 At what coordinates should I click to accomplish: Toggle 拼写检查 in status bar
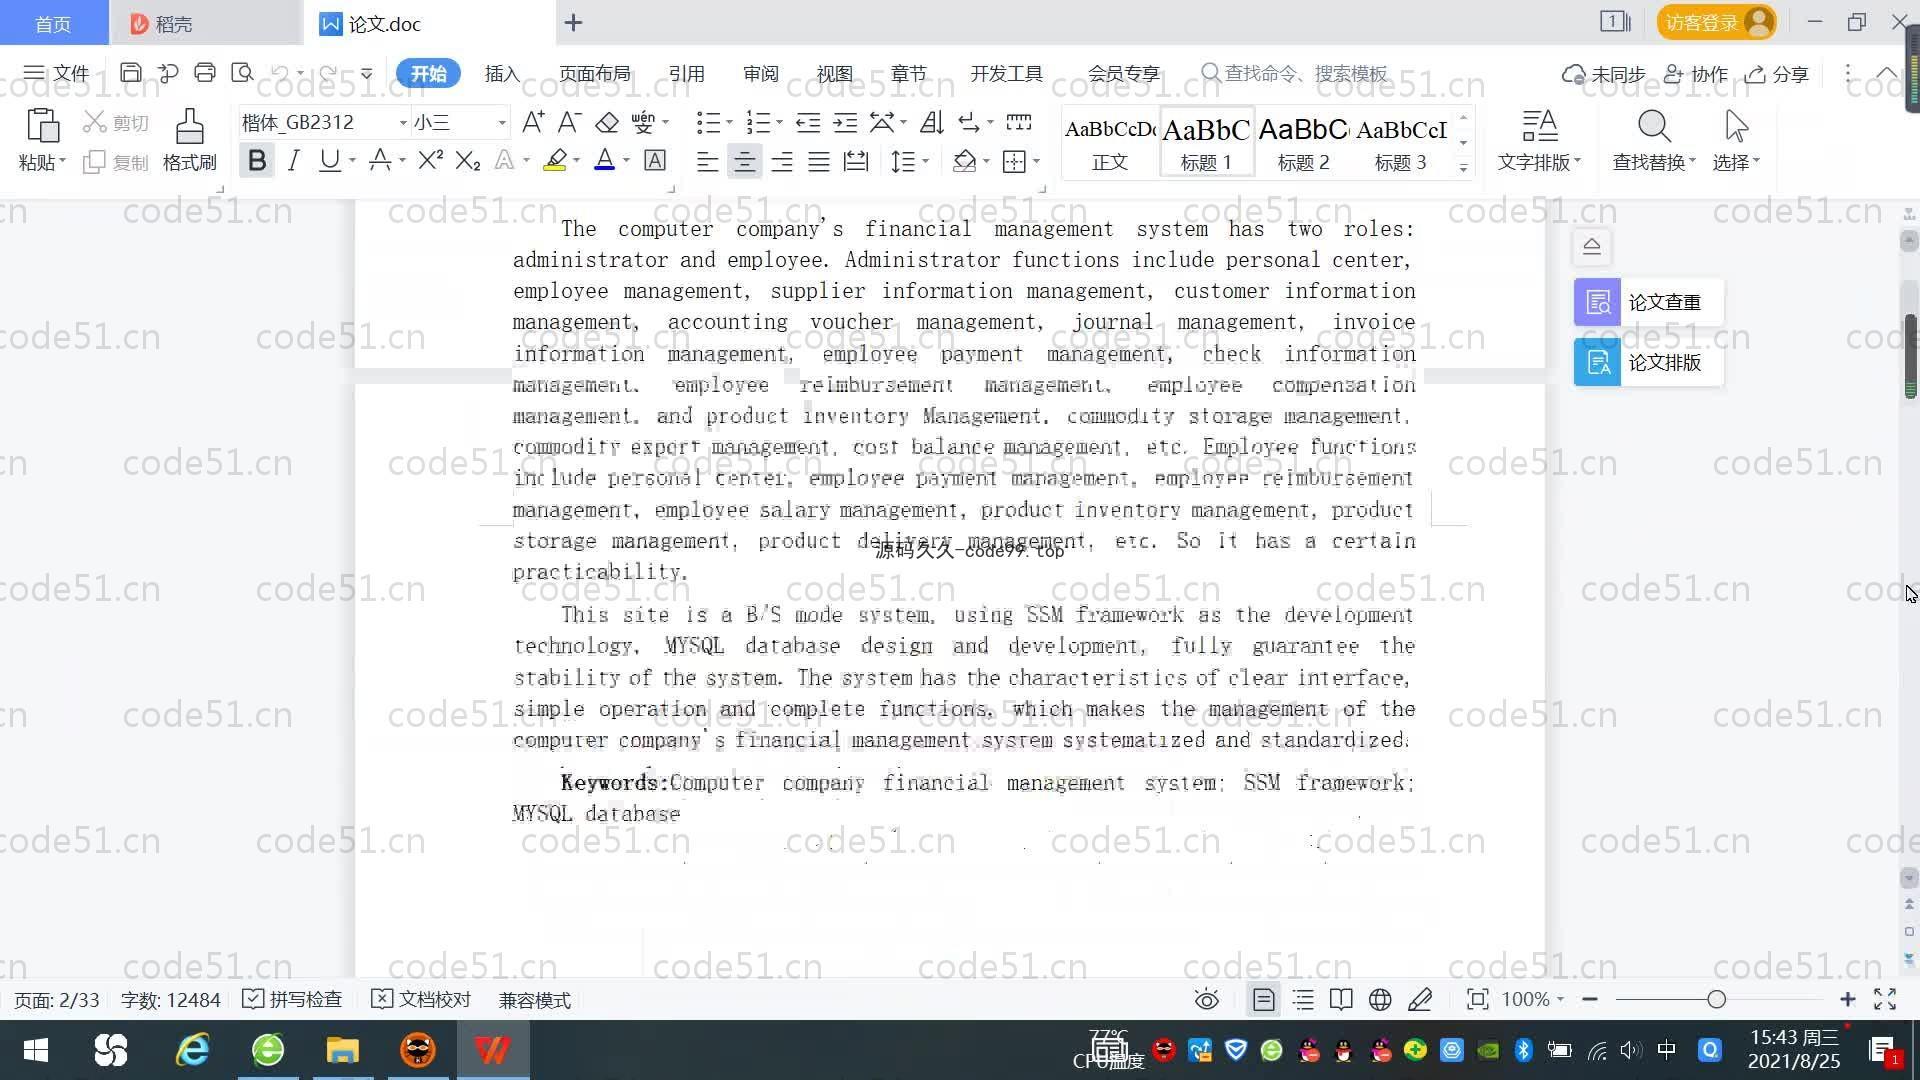click(x=292, y=999)
